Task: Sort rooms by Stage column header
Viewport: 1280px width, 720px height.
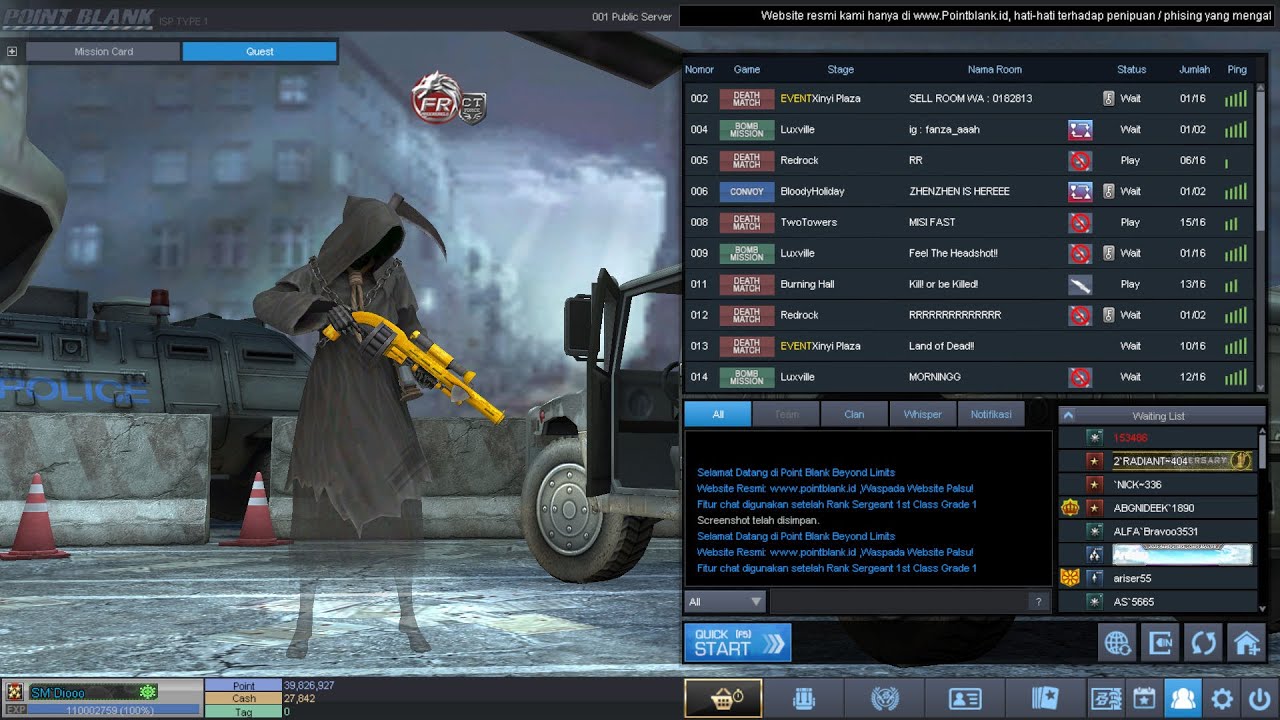Action: pos(841,70)
